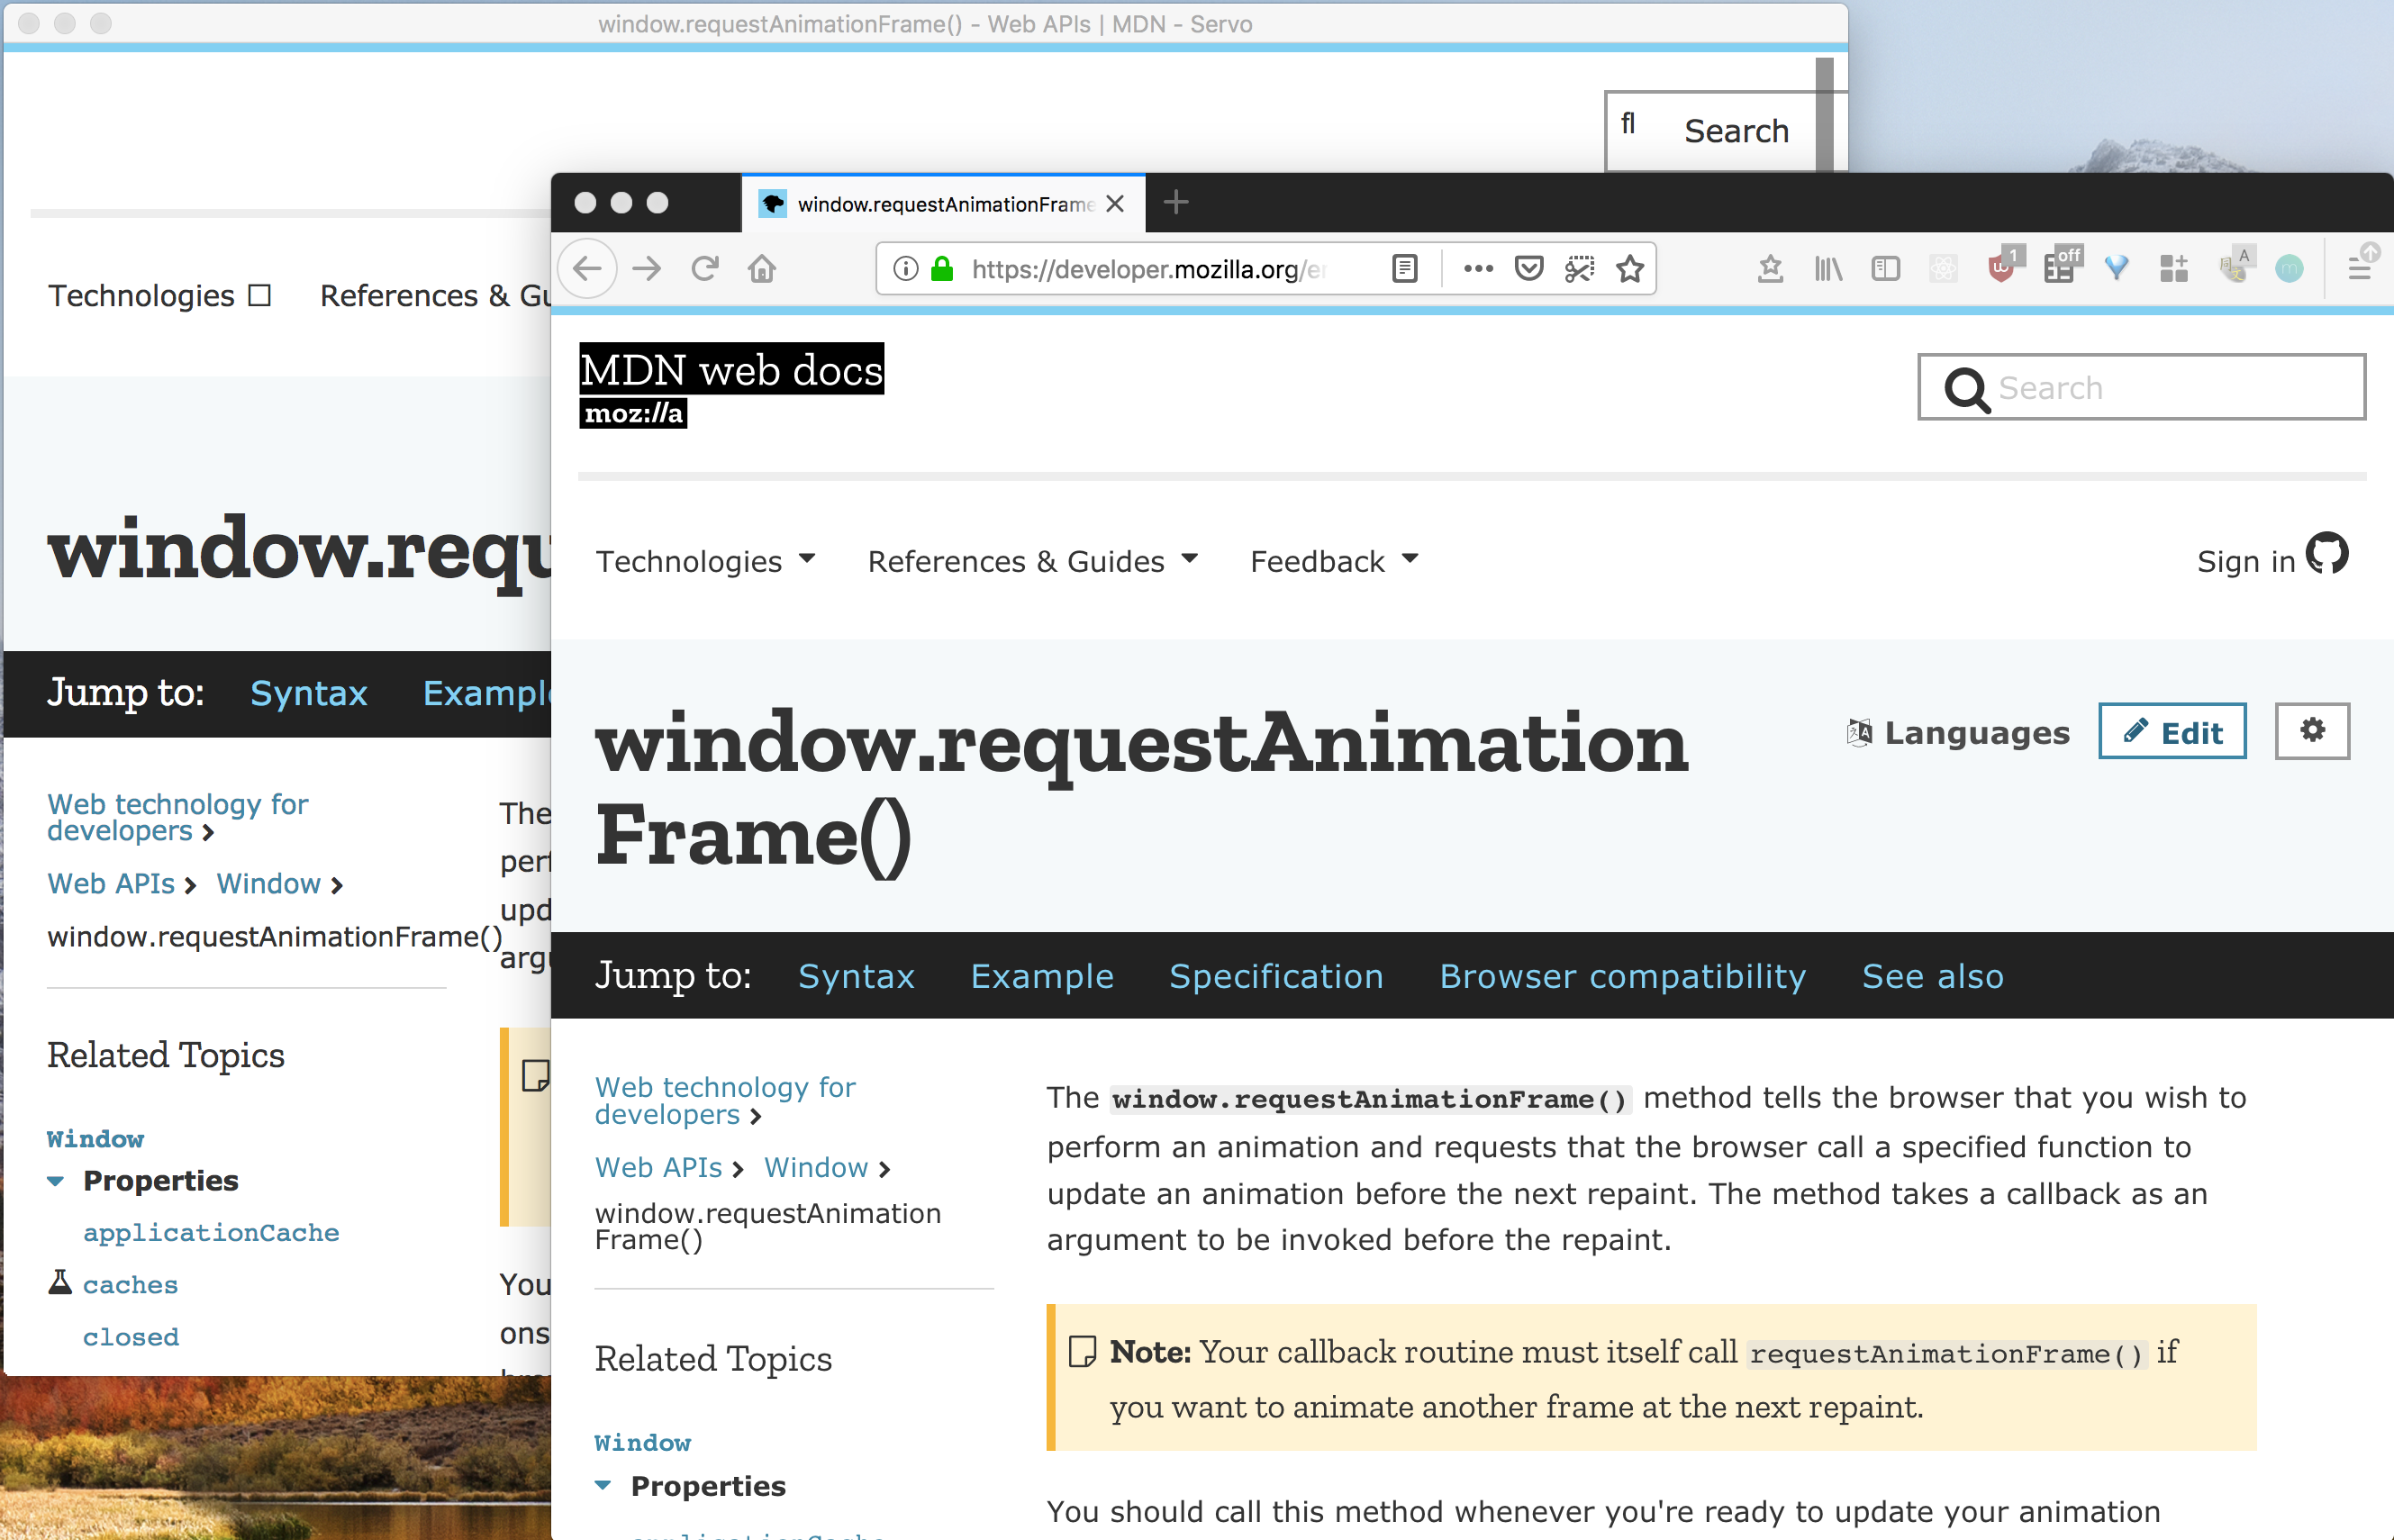Click the teal round m extension icon
The width and height of the screenshot is (2394, 1540).
coord(2289,268)
